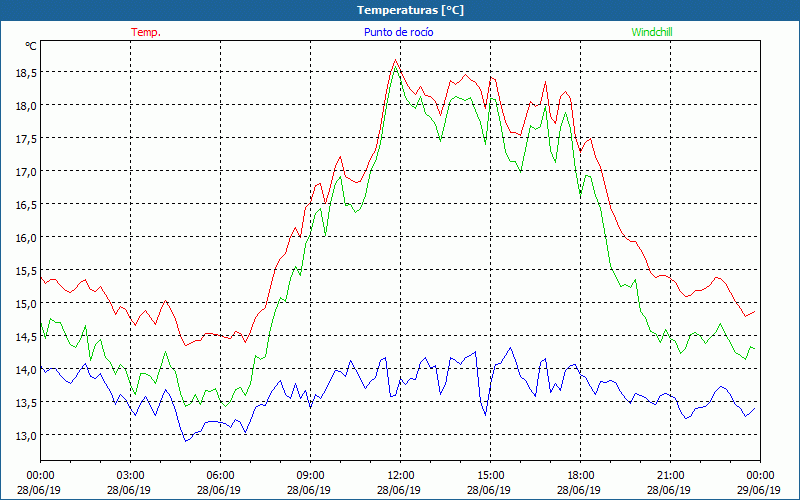Click the 03:00 time label
Screen dimensions: 800x500
131,476
